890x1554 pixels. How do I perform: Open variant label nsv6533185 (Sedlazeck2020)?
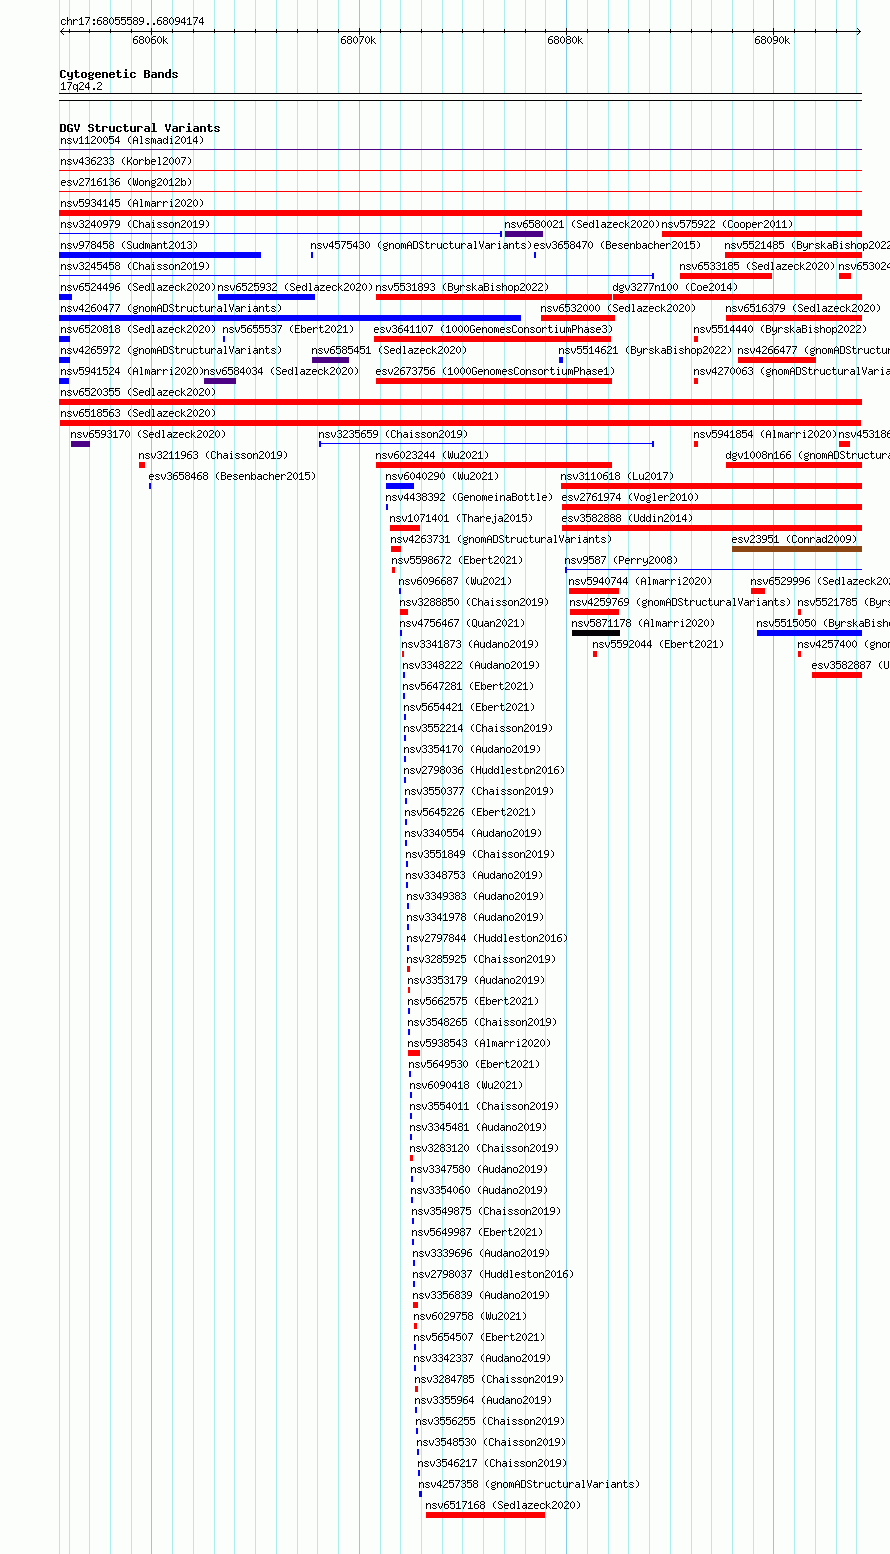[x=758, y=266]
